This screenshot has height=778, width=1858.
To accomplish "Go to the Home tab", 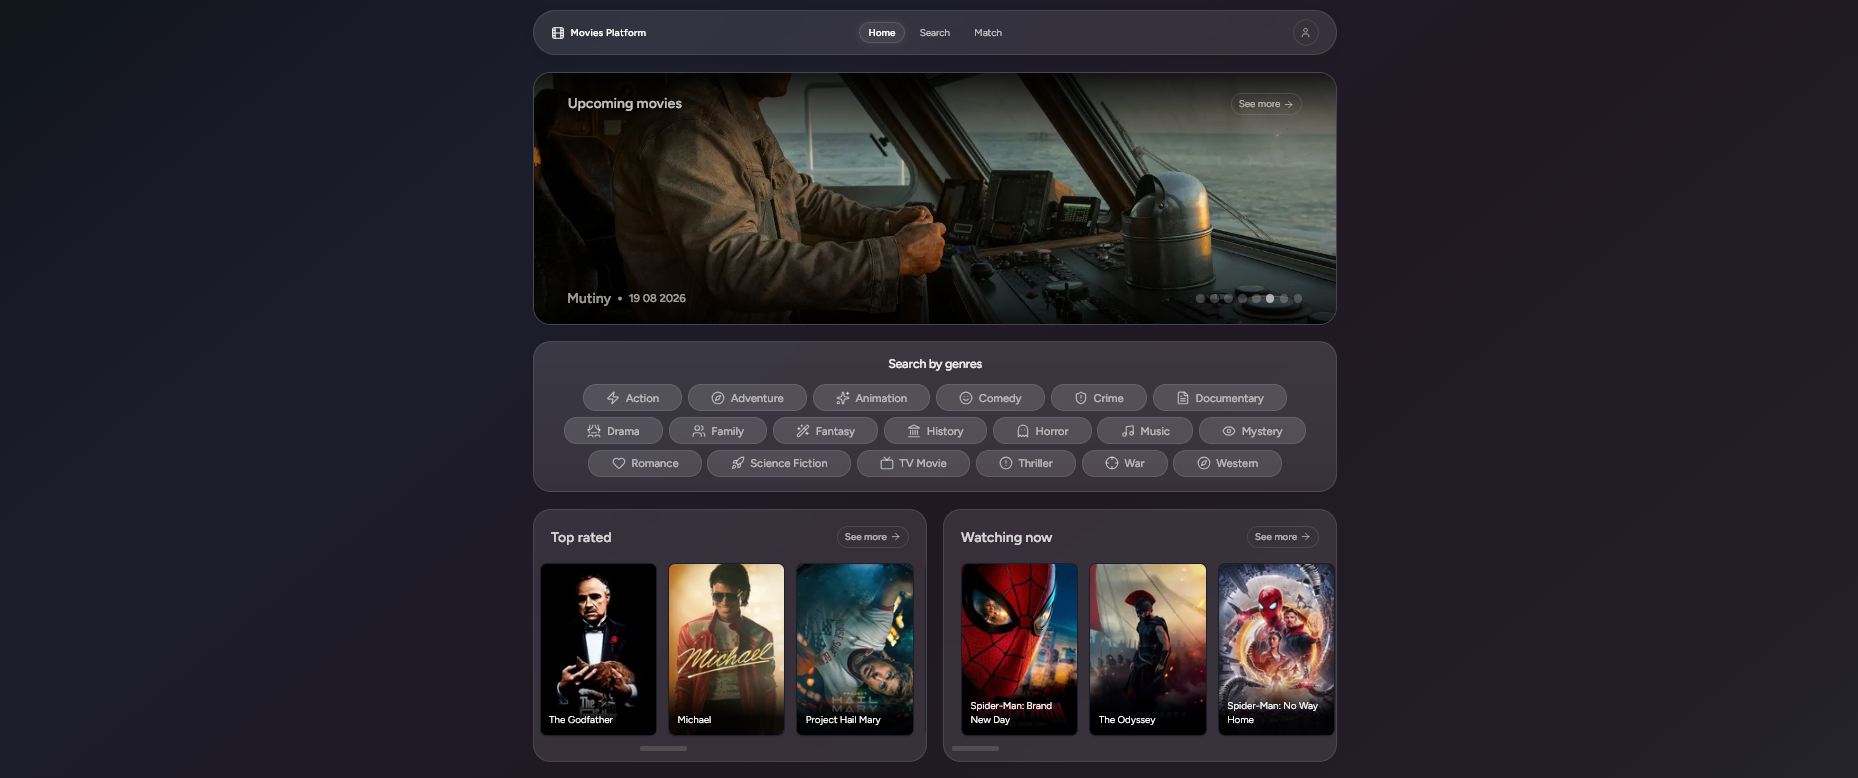I will [882, 33].
